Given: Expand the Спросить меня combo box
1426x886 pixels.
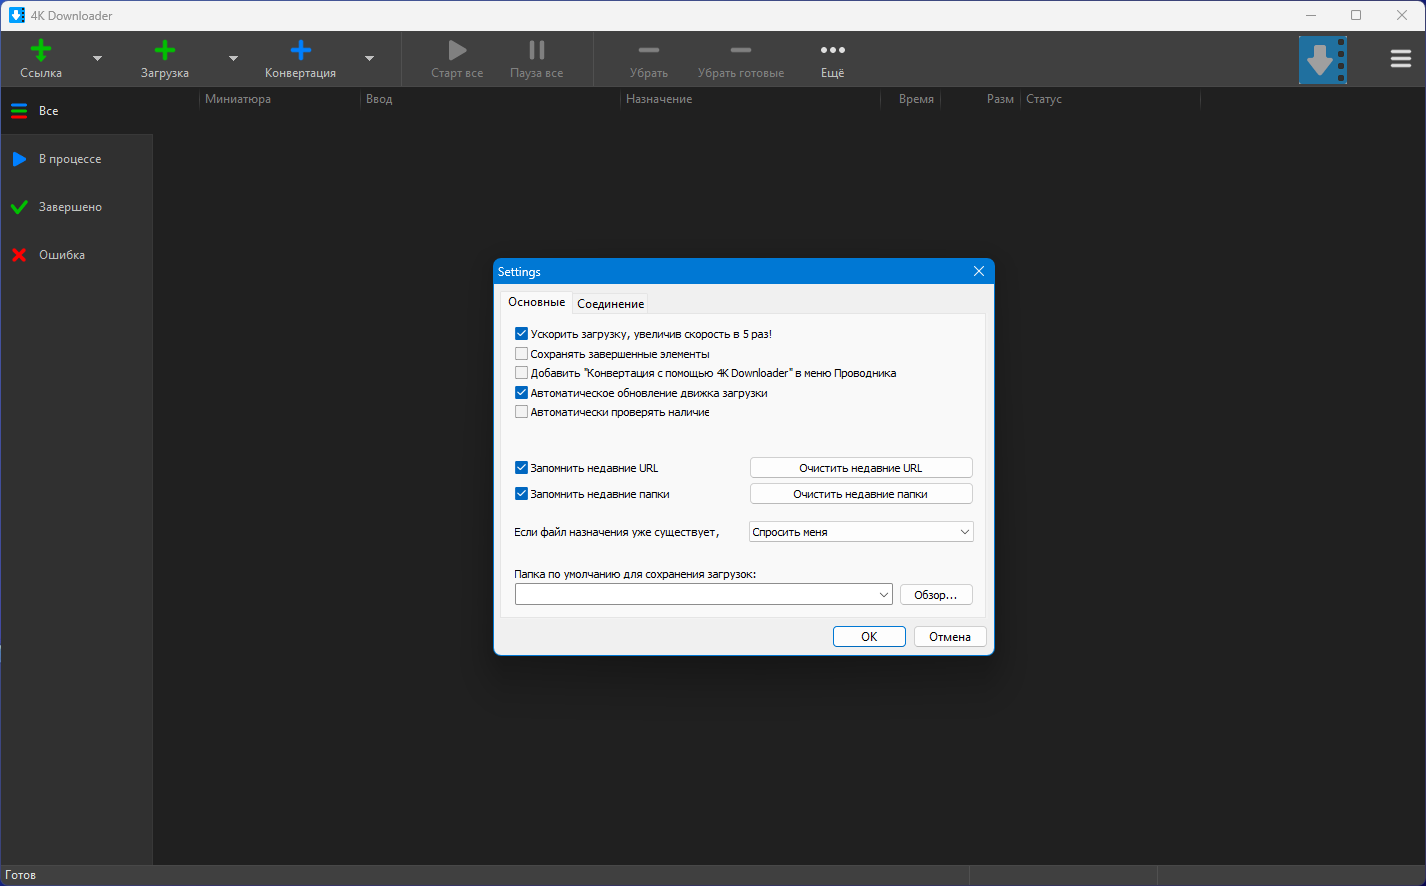Looking at the screenshot, I should click(861, 532).
